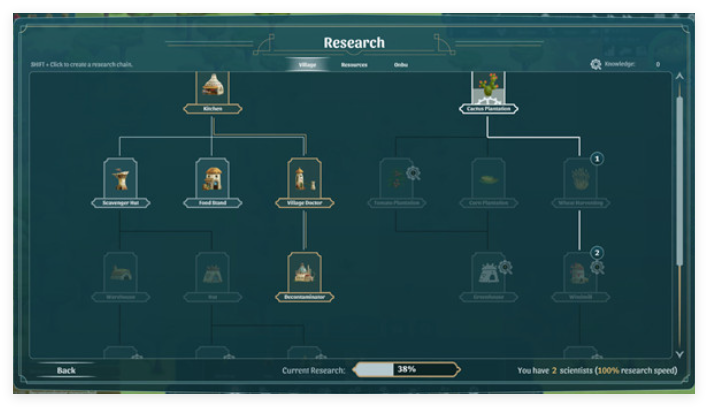Pick the Village Doctor research node

(x=304, y=180)
